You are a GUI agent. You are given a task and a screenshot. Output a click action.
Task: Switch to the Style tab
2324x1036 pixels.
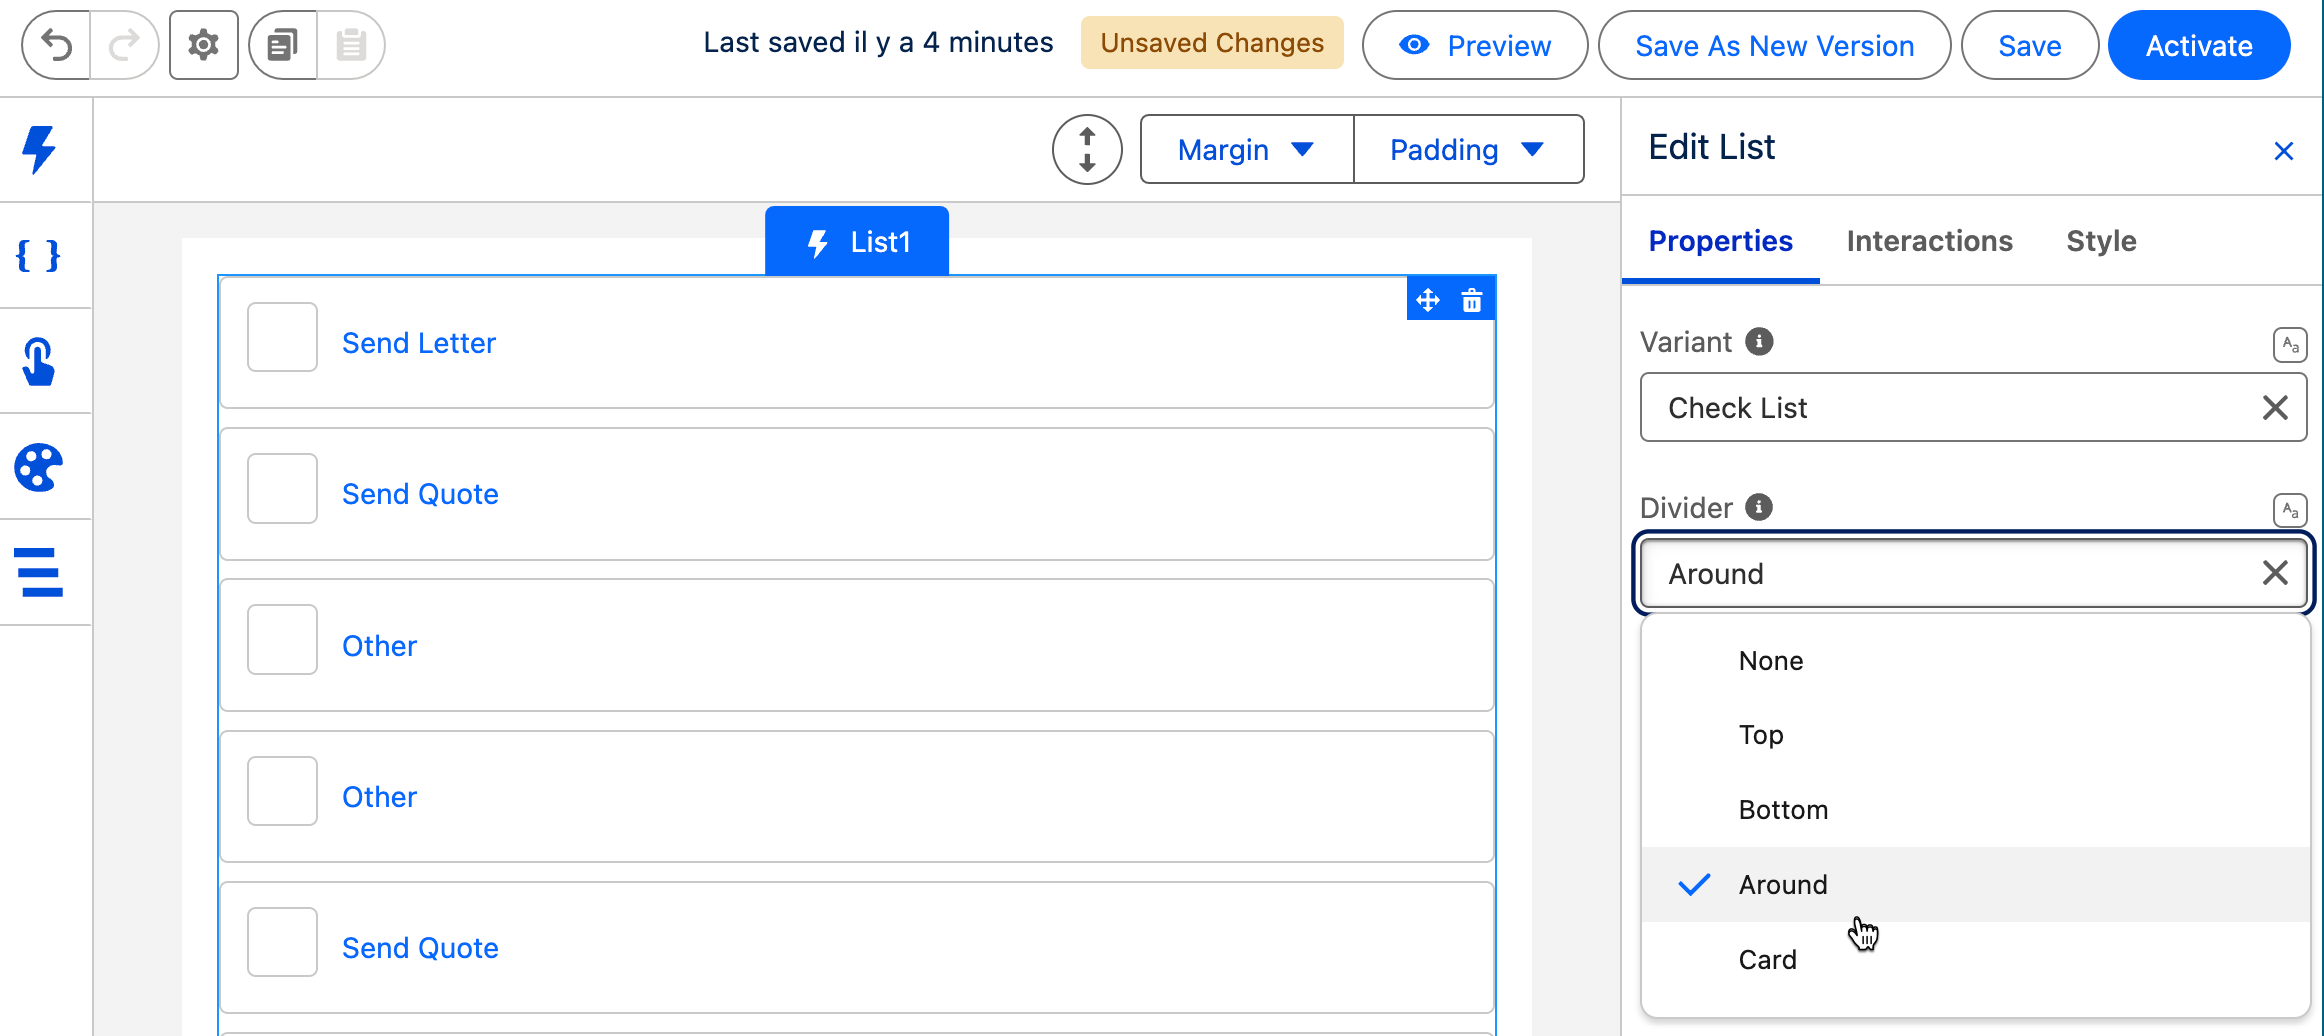click(x=2101, y=241)
